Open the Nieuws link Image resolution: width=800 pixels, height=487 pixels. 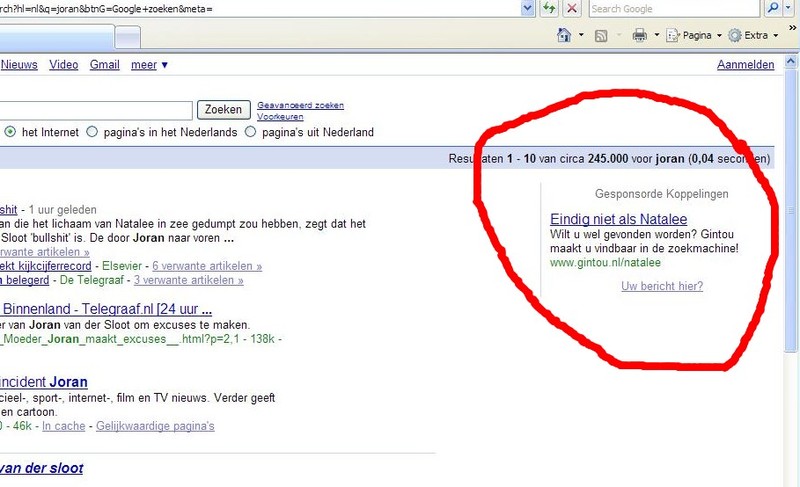19,65
